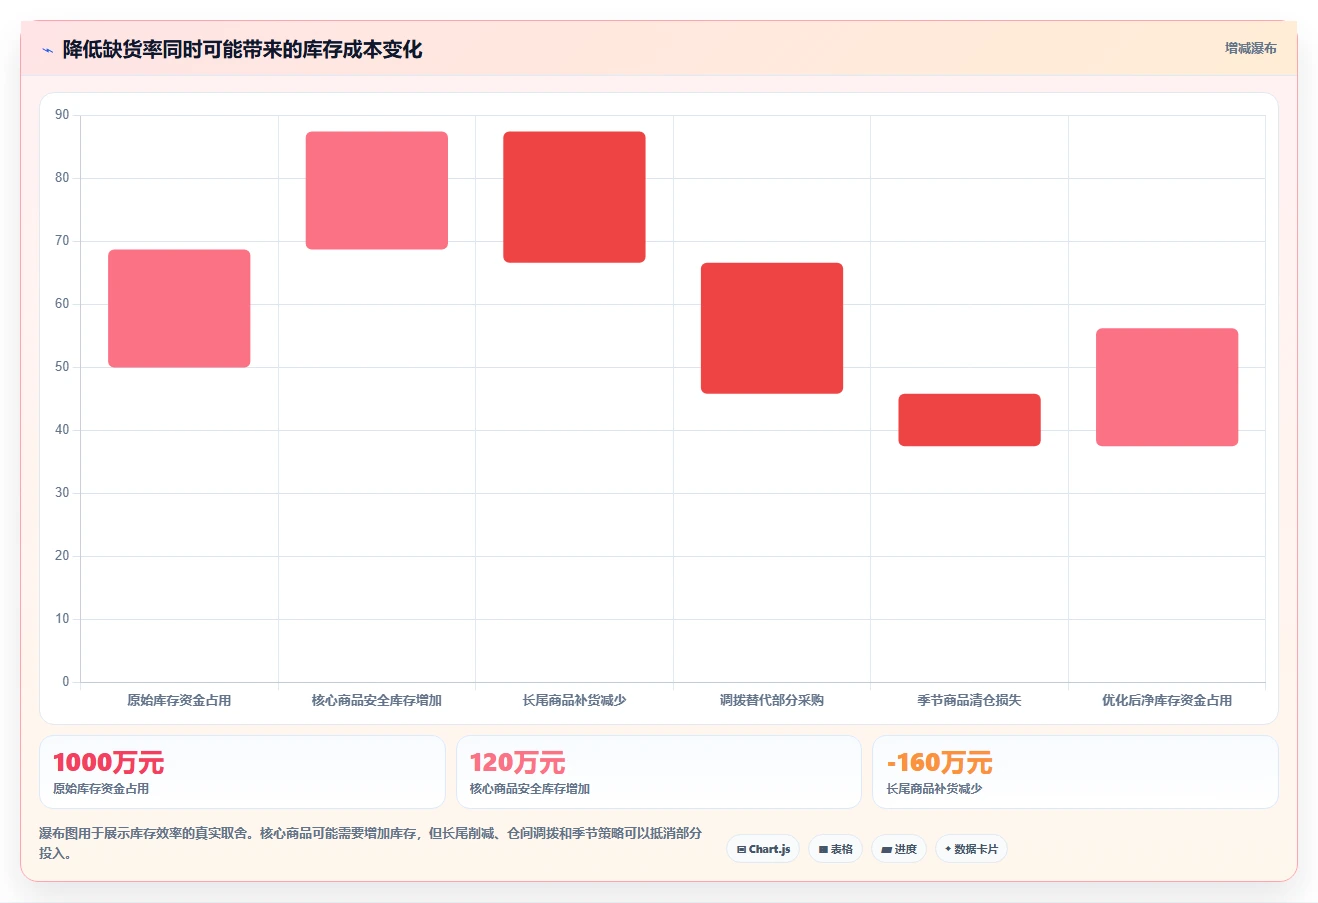Click the lightning icon beside the title
The height and width of the screenshot is (903, 1318).
point(47,50)
